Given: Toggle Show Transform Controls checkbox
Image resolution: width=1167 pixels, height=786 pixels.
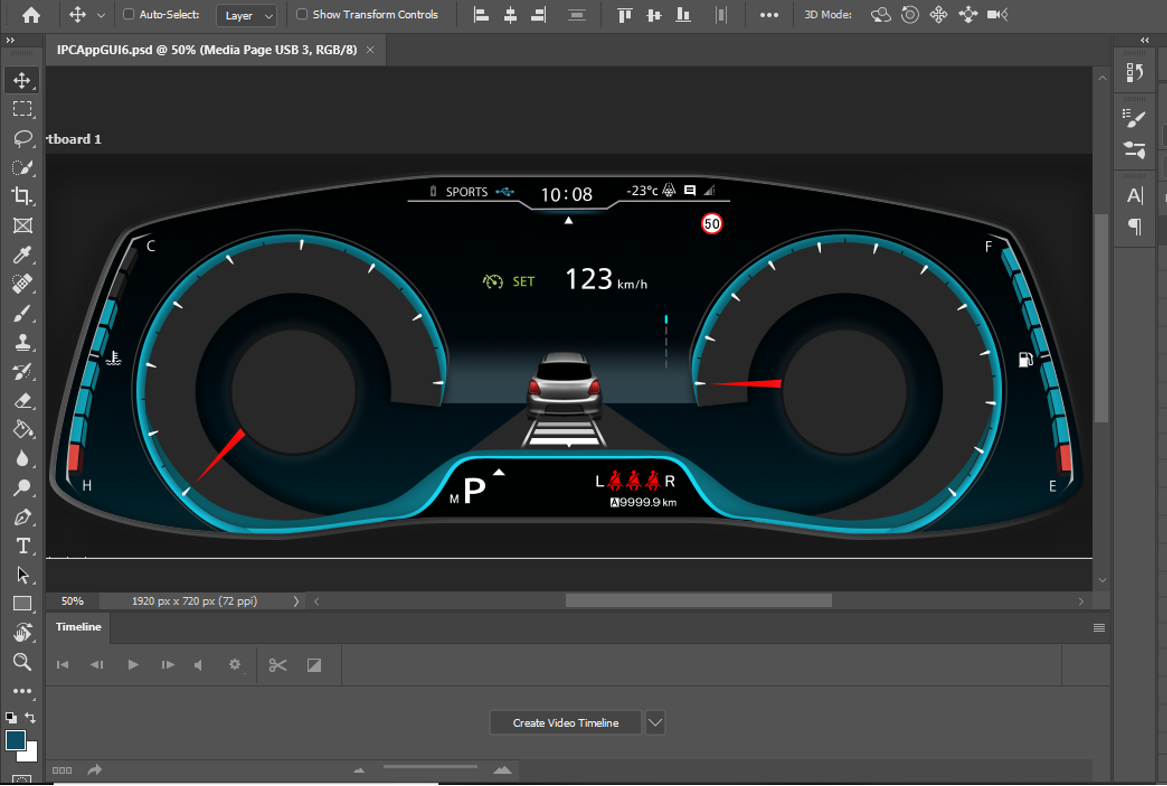Looking at the screenshot, I should click(x=301, y=14).
